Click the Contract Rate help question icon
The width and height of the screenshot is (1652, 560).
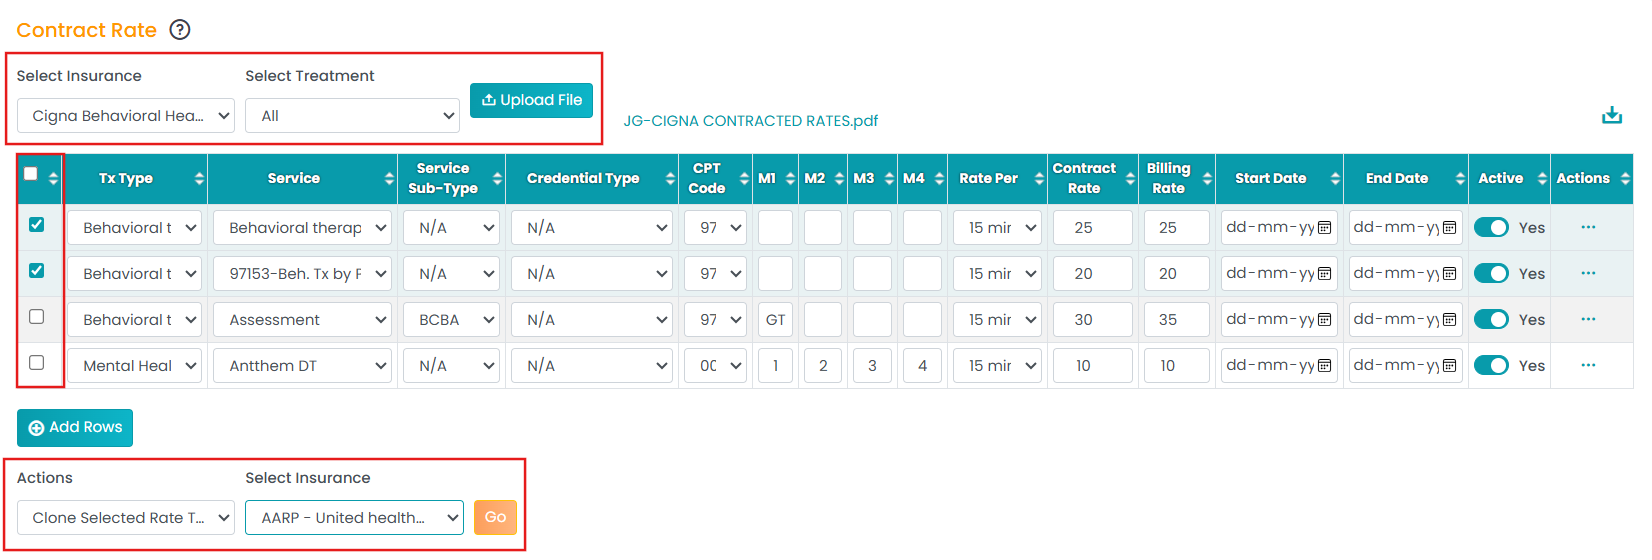click(180, 30)
